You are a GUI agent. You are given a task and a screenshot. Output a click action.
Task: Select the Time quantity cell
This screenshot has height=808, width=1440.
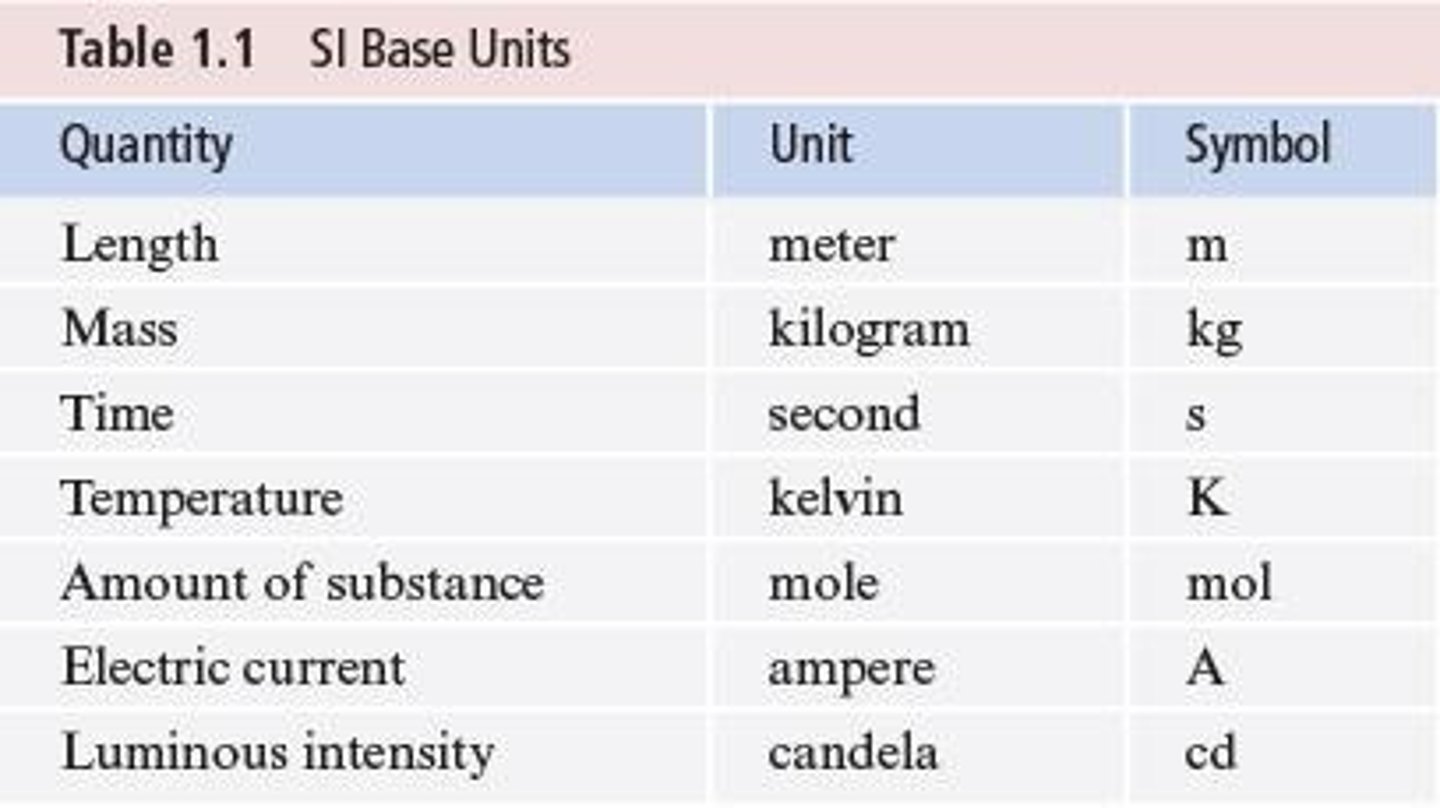(117, 414)
